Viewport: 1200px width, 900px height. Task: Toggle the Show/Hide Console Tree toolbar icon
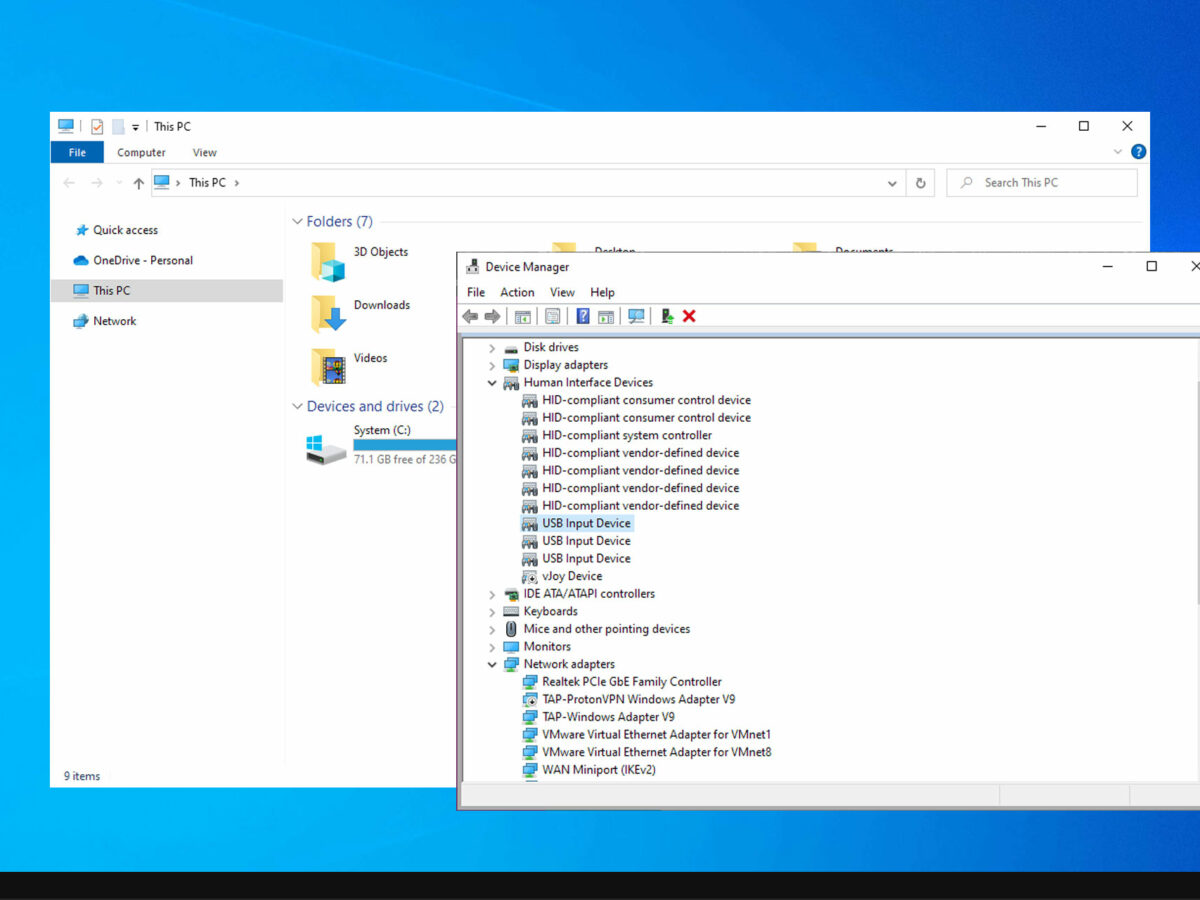pyautogui.click(x=522, y=316)
